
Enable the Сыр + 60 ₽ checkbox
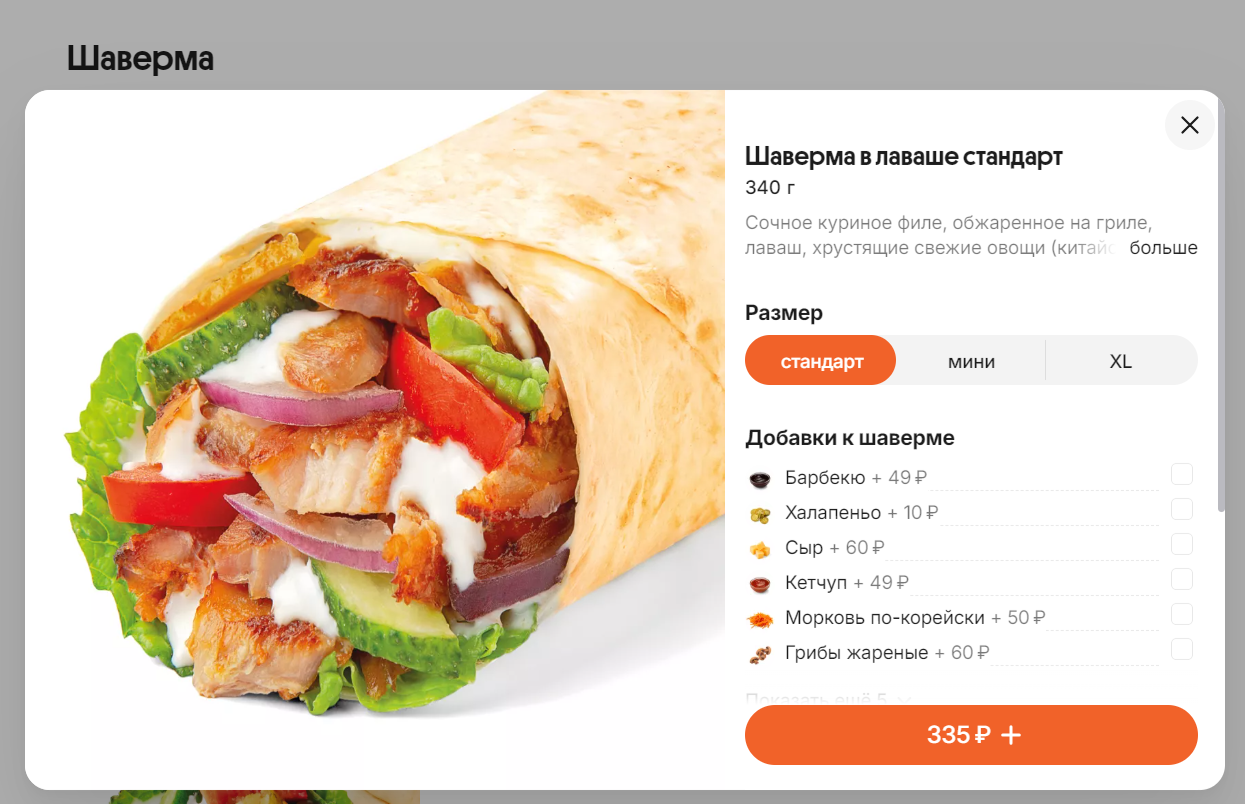[x=1182, y=544]
